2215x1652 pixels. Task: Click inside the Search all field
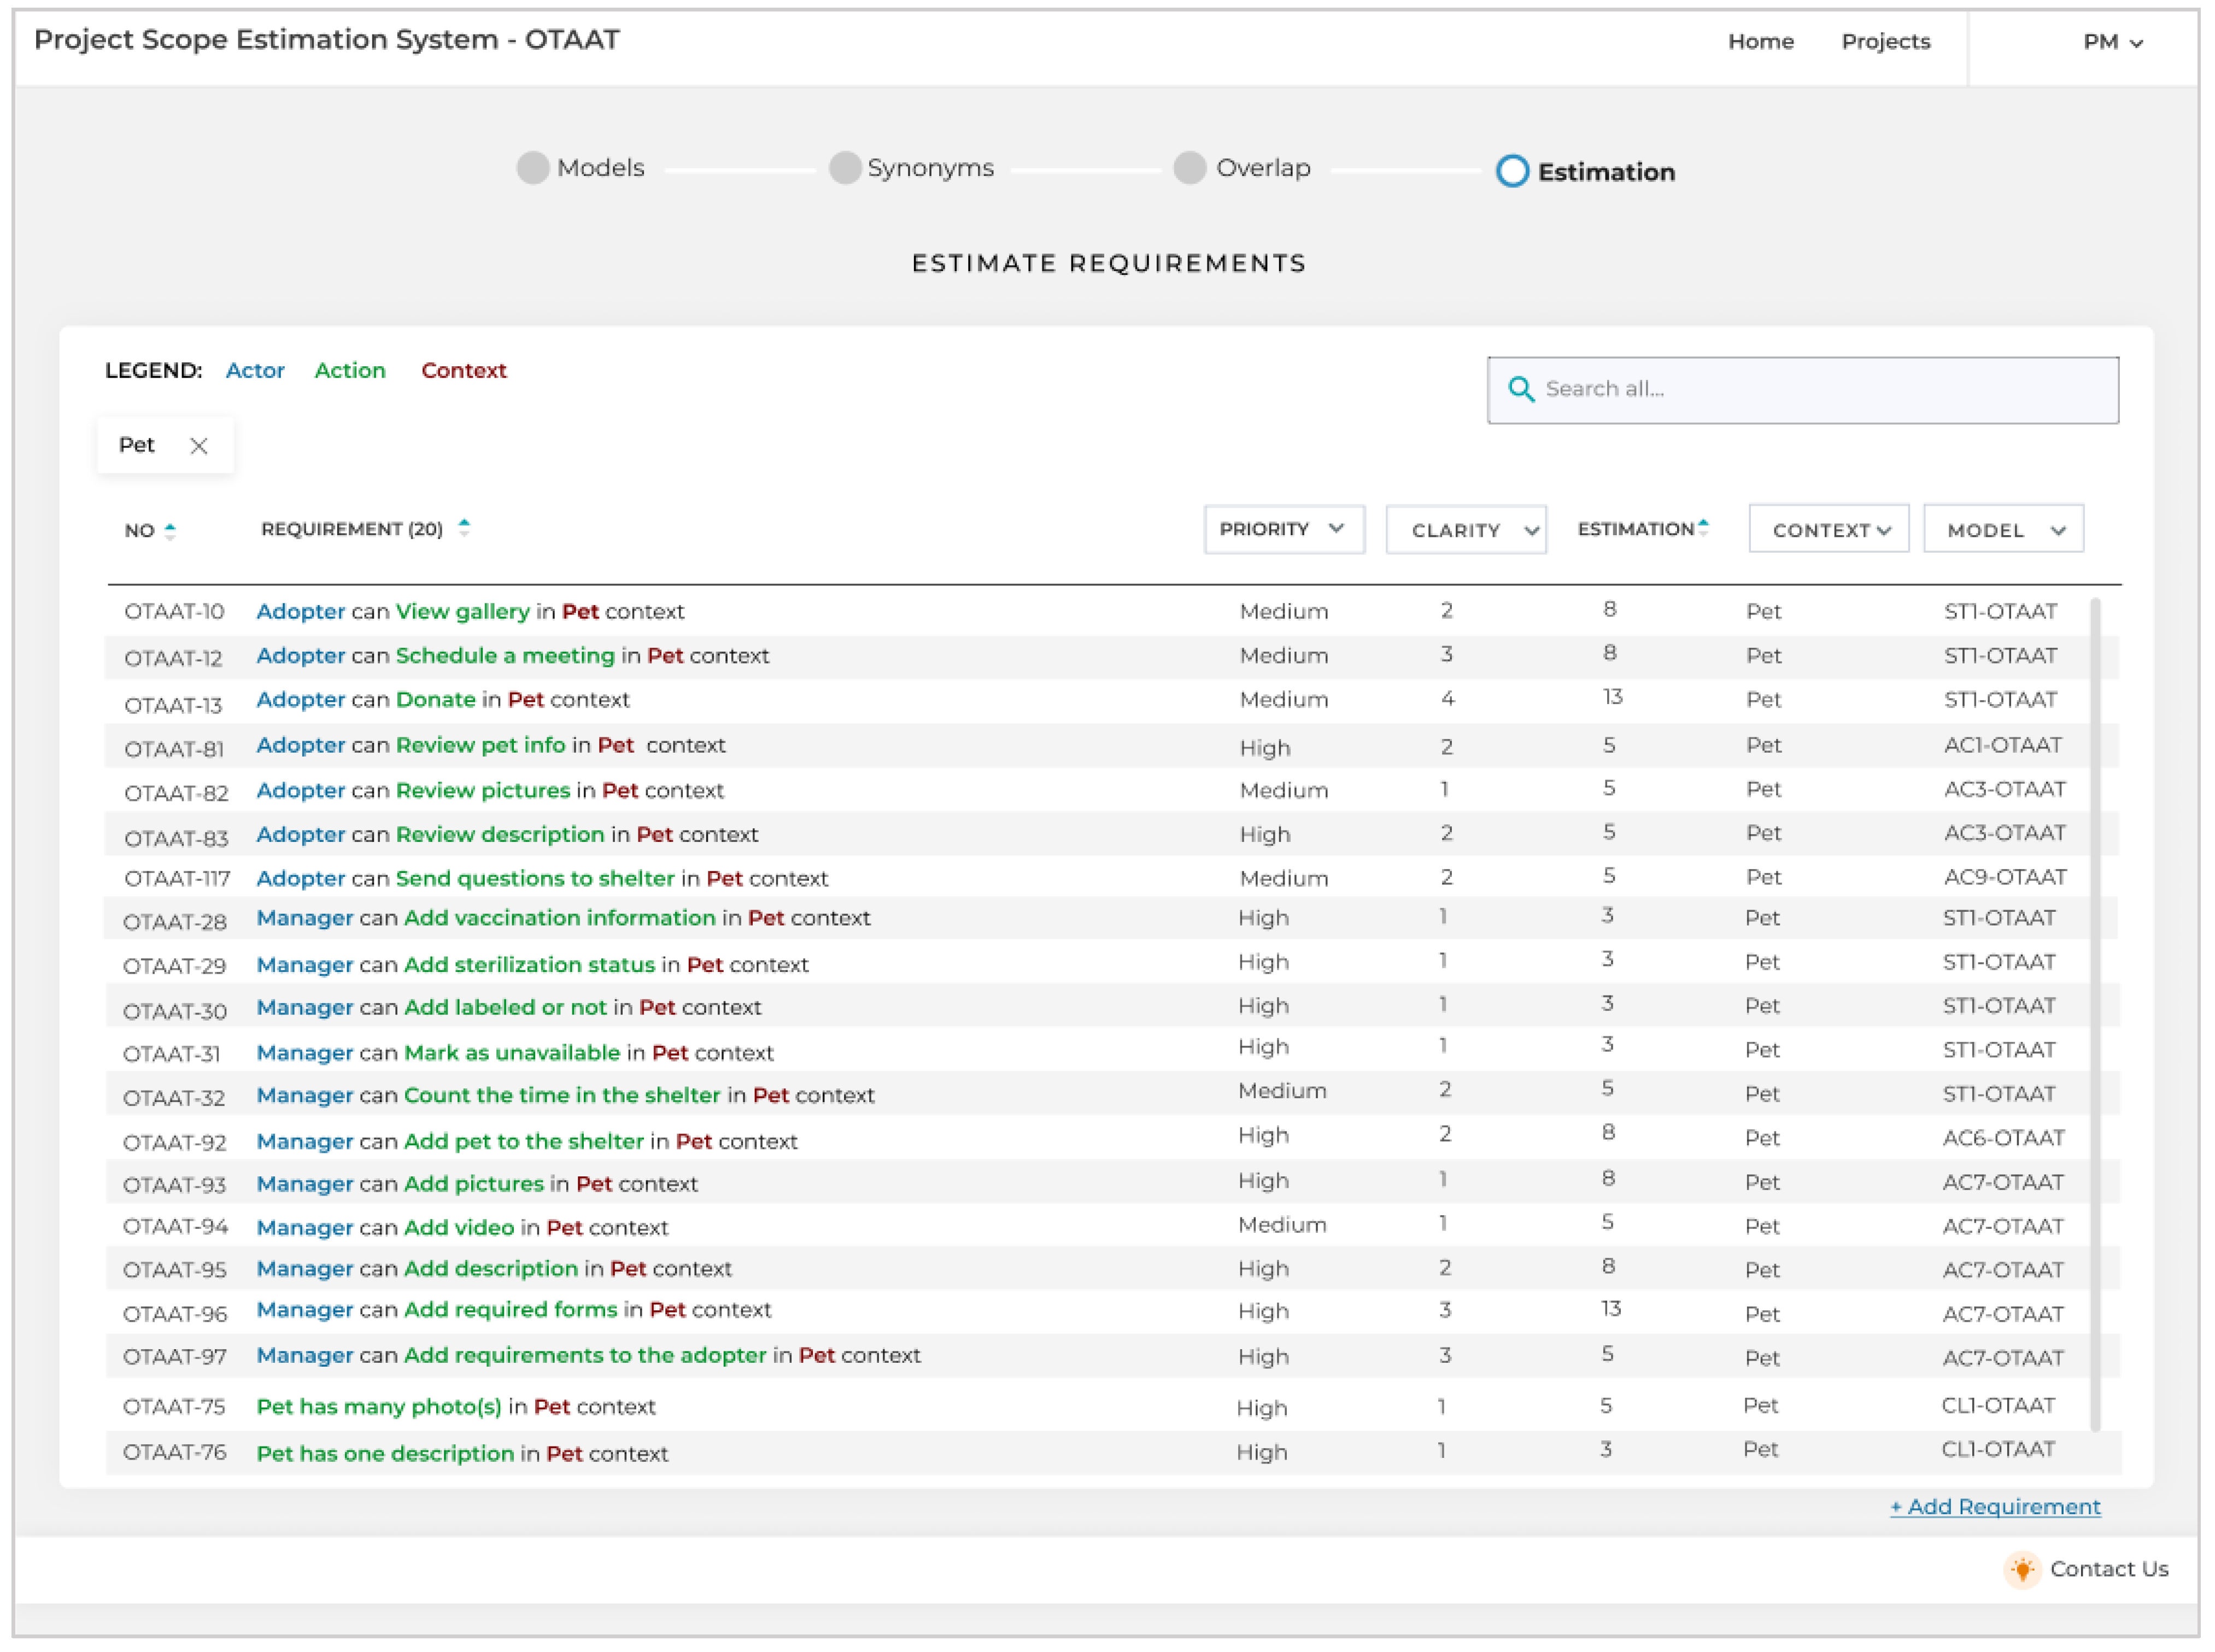[x=1803, y=390]
